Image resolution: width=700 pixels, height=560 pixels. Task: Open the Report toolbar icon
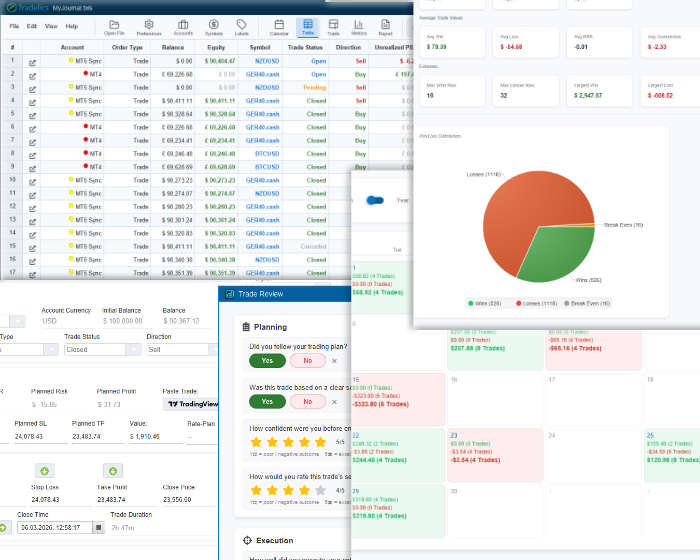coord(385,27)
